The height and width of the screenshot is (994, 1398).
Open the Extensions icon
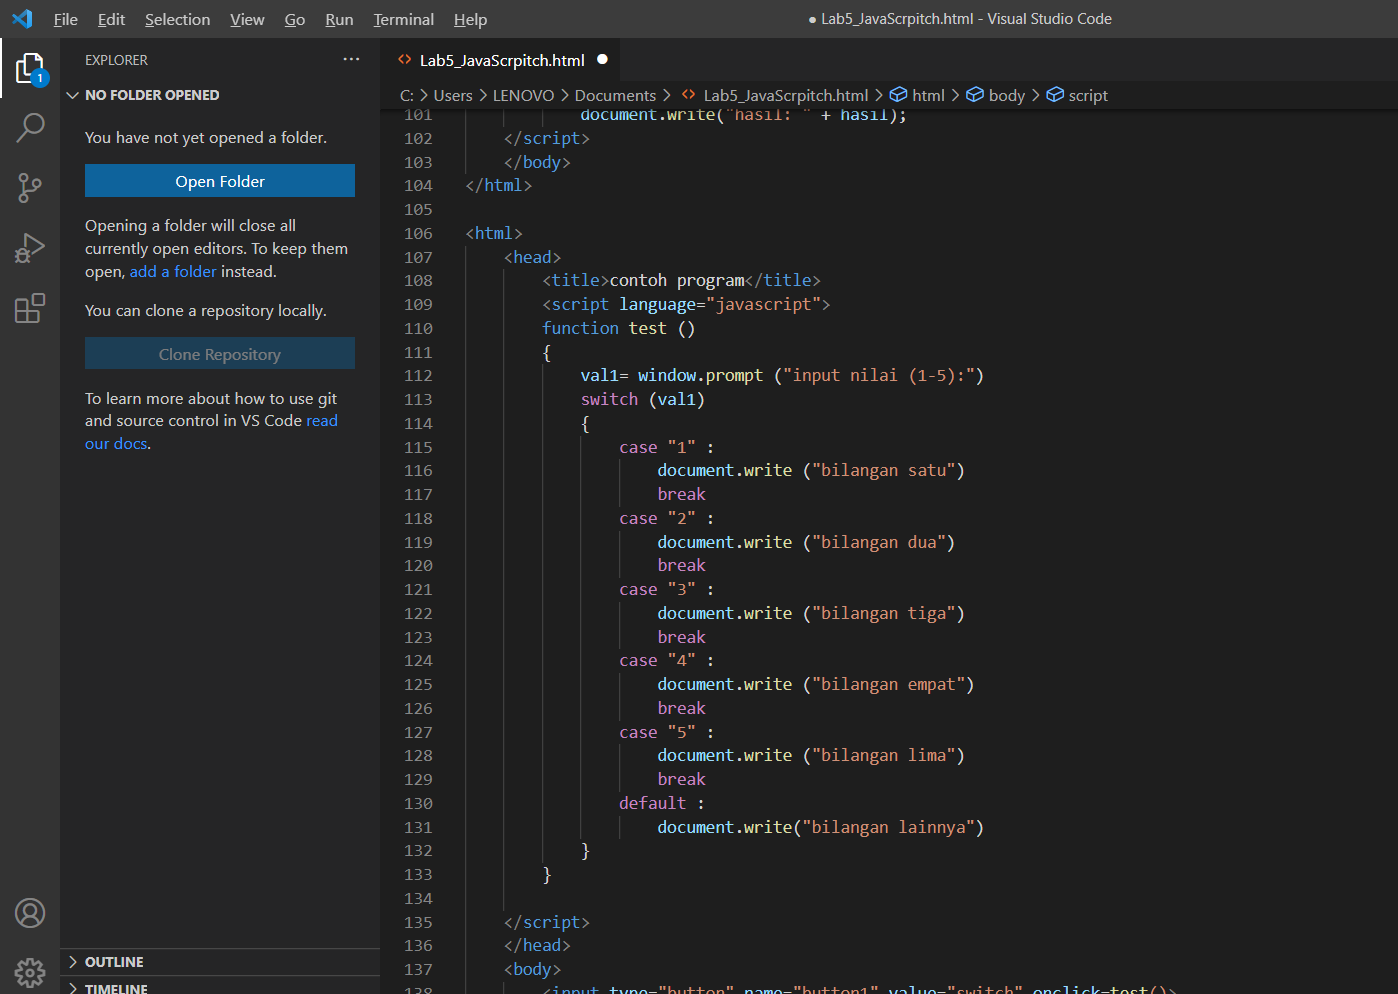click(30, 308)
